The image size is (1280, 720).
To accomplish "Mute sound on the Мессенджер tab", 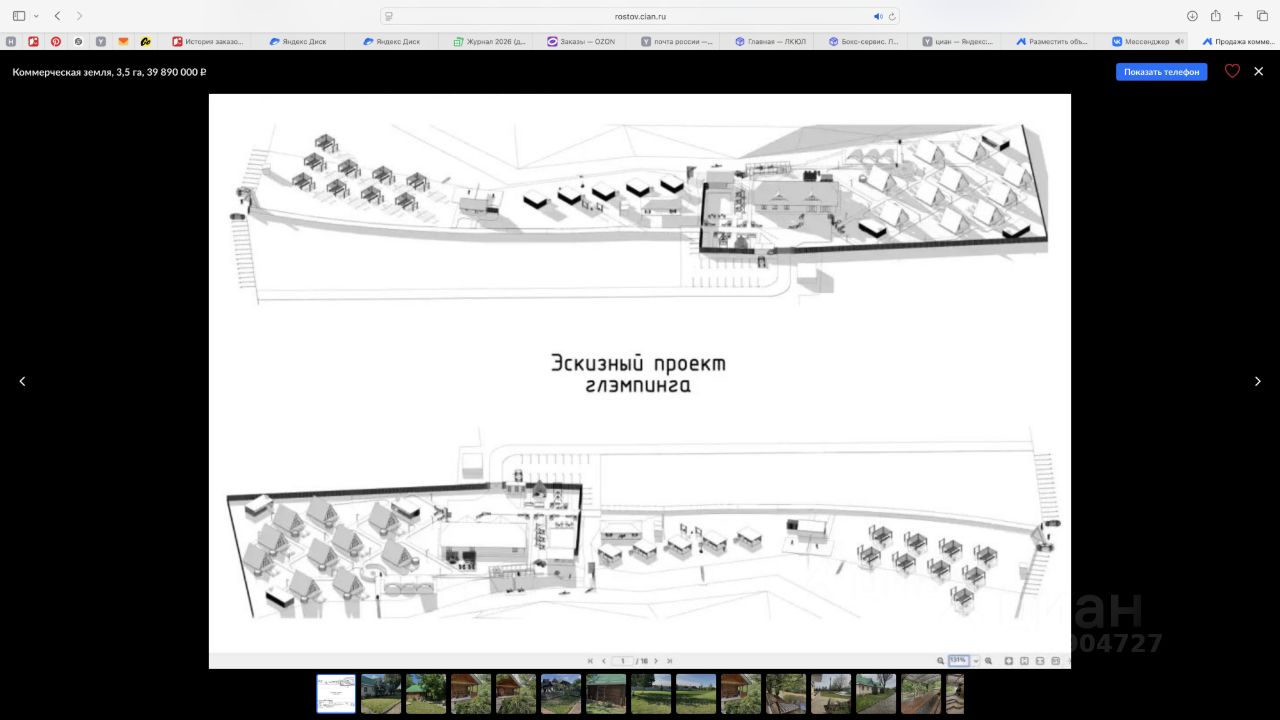I will point(1180,42).
